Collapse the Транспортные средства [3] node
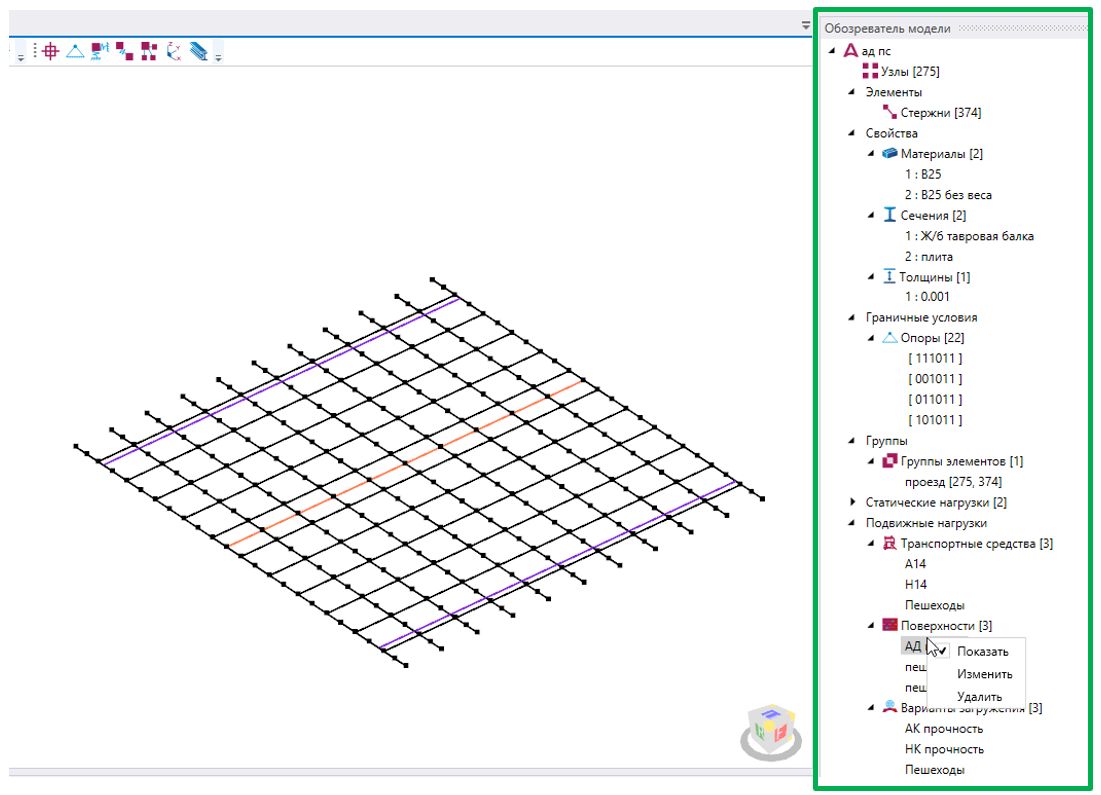This screenshot has width=1101, height=795. click(x=871, y=543)
